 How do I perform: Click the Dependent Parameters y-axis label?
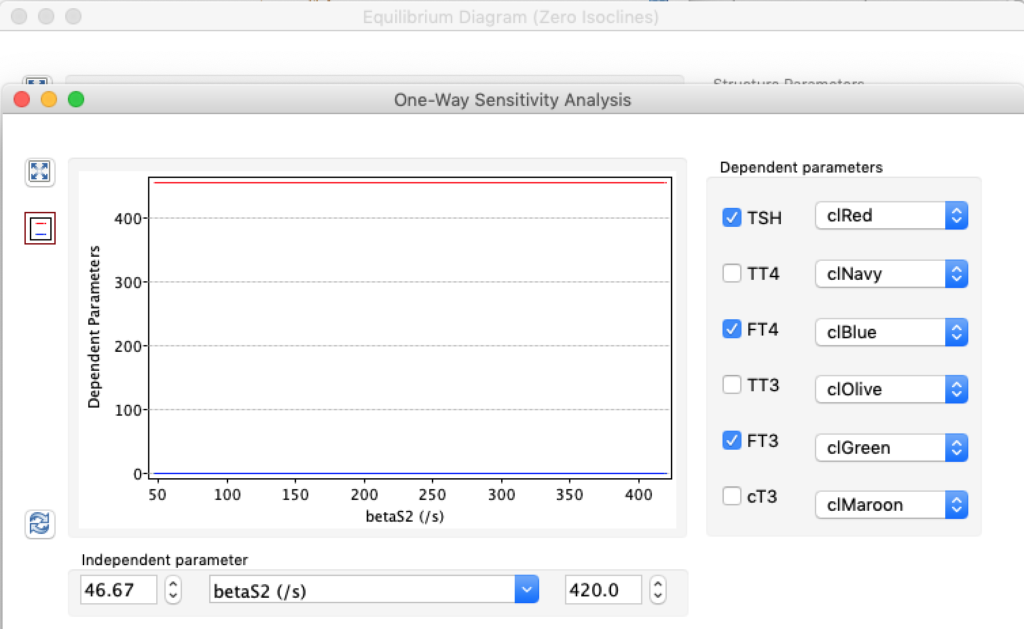click(x=94, y=327)
